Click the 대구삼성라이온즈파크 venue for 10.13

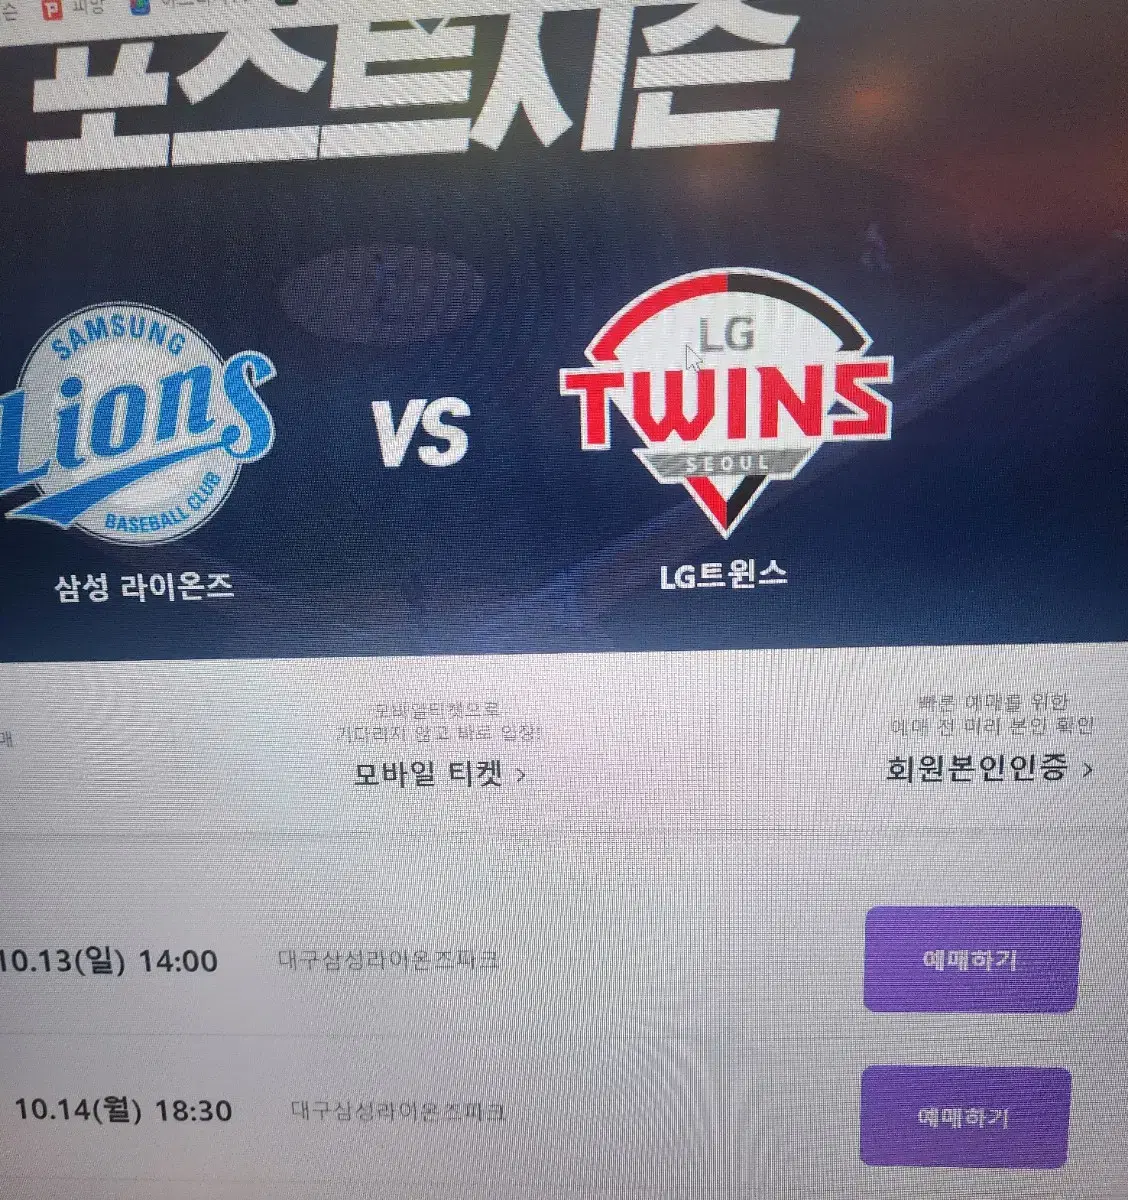pyautogui.click(x=389, y=961)
